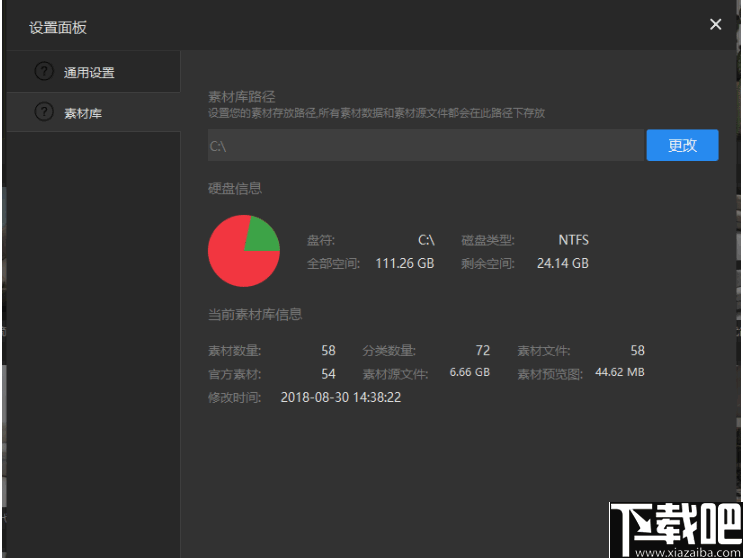Click the 素材库路径 heading
The height and width of the screenshot is (558, 745).
pos(241,97)
